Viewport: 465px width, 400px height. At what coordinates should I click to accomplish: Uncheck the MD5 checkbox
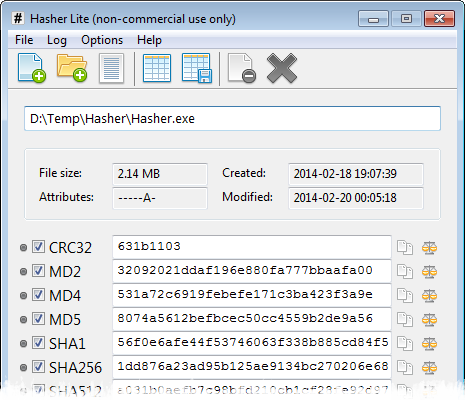[38, 319]
